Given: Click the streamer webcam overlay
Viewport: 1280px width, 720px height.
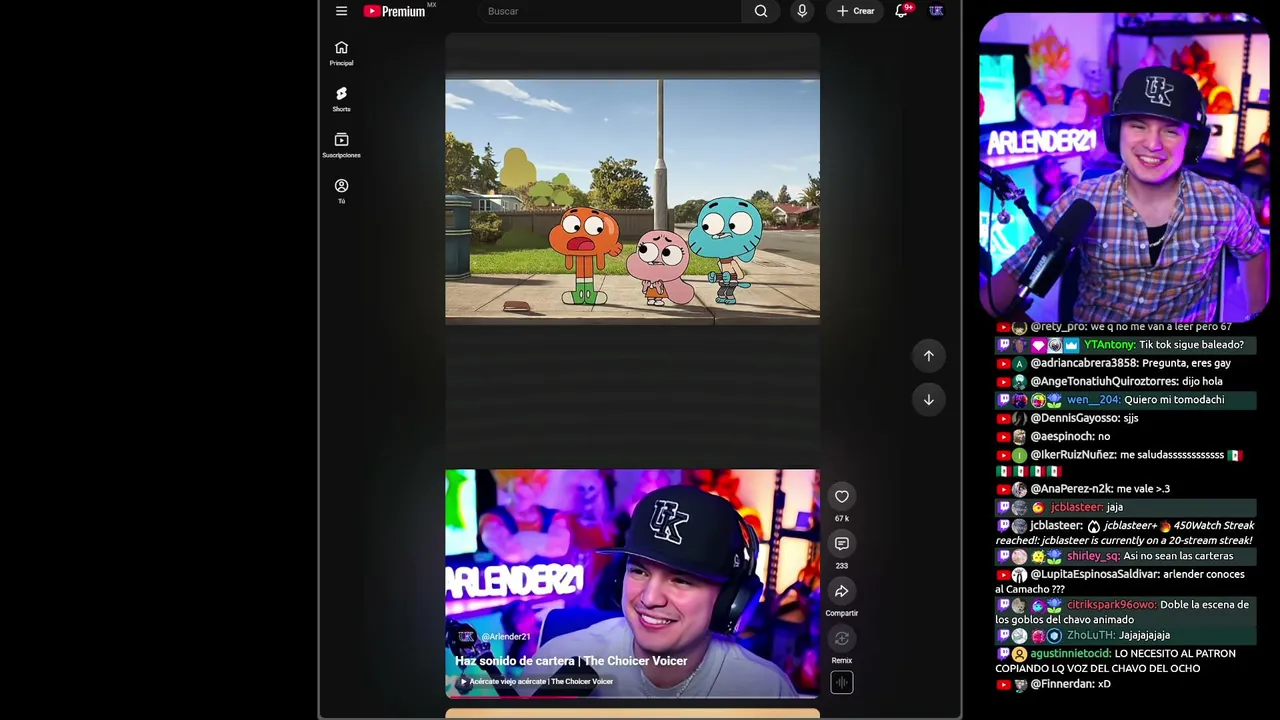Looking at the screenshot, I should pyautogui.click(x=1124, y=167).
